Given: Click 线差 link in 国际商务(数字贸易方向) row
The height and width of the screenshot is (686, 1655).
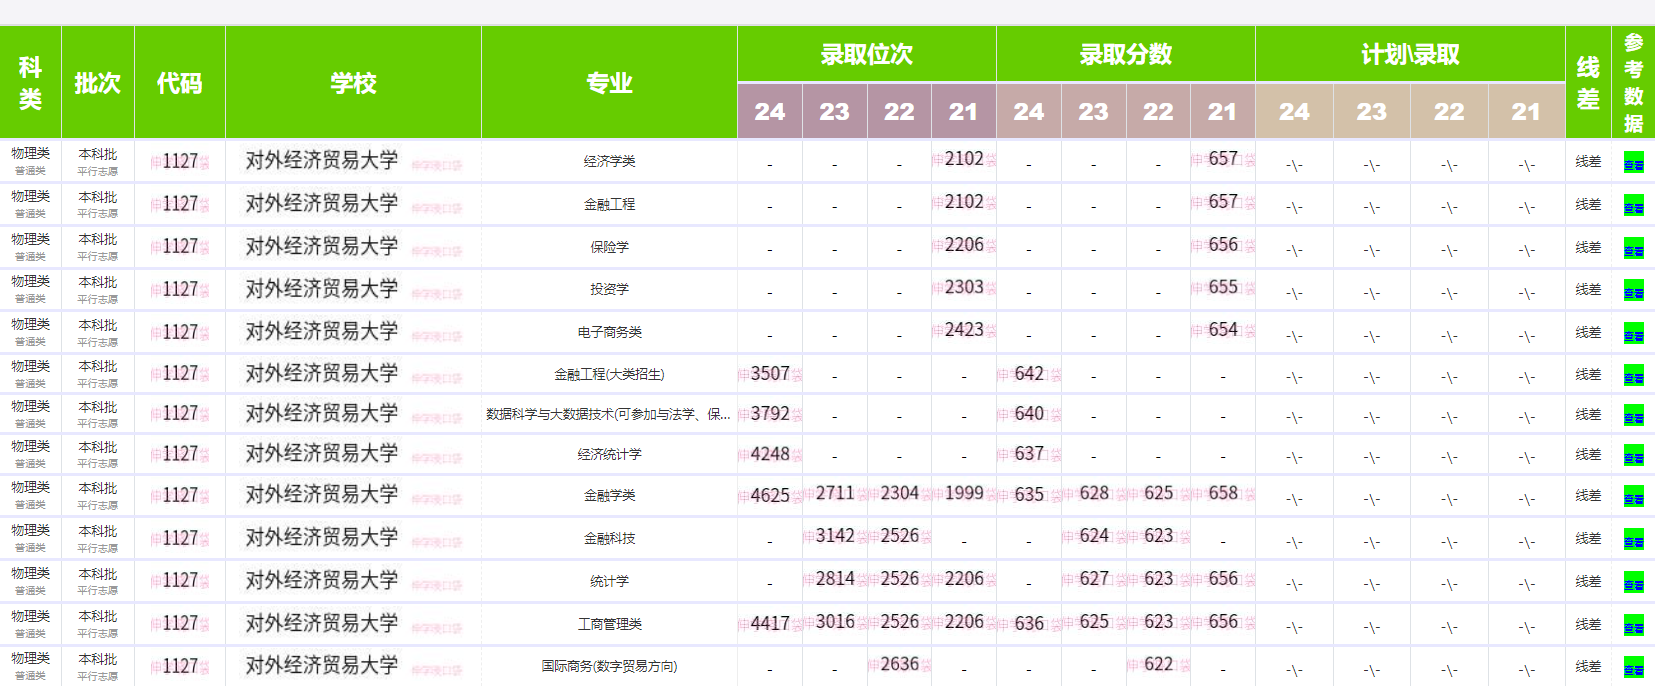Looking at the screenshot, I should click(1588, 666).
